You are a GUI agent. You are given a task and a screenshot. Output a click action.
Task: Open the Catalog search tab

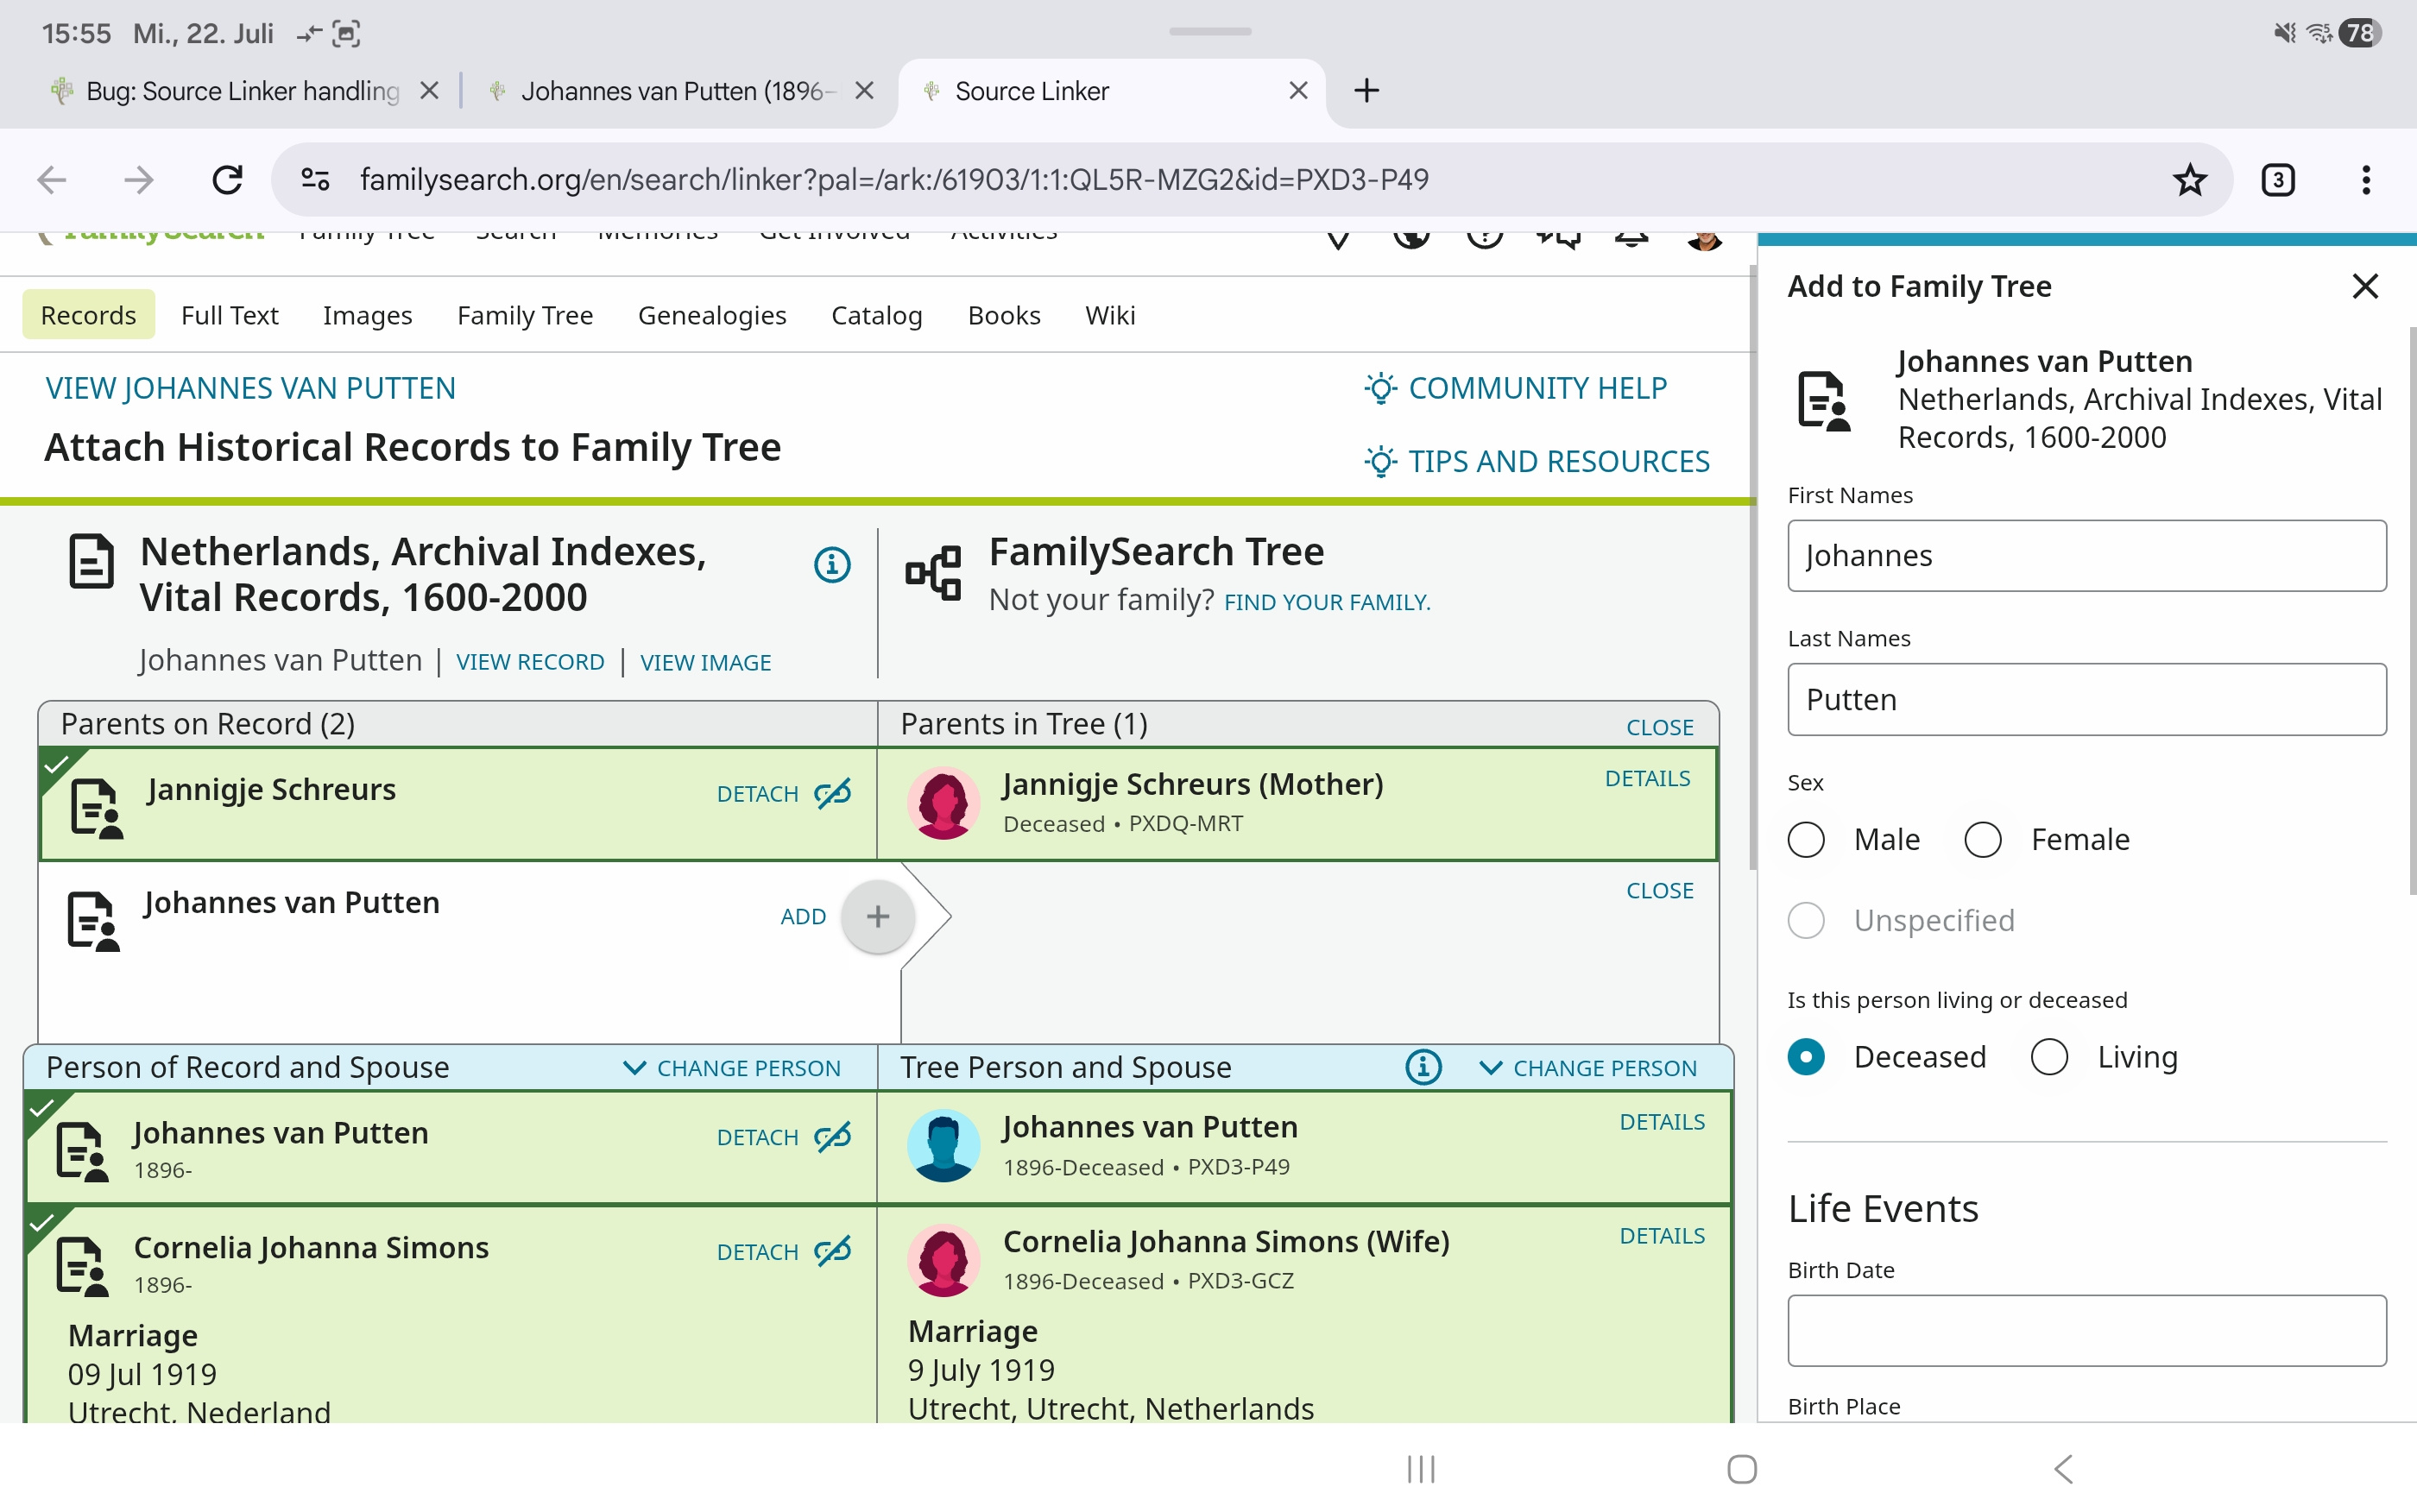coord(876,315)
